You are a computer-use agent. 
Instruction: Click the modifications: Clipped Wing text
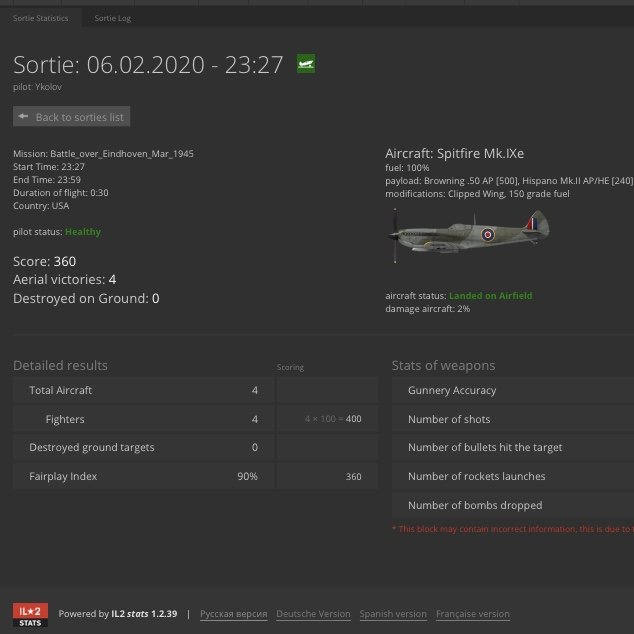(477, 194)
